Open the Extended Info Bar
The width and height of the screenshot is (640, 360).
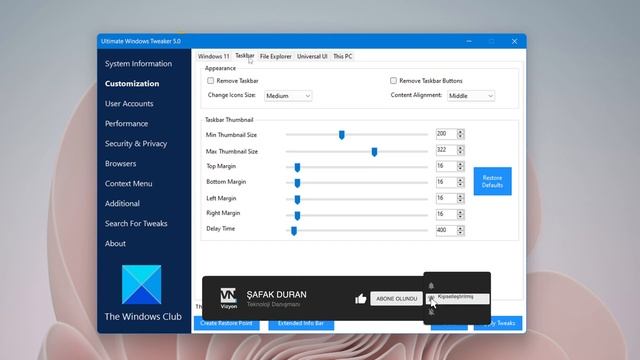coord(301,324)
